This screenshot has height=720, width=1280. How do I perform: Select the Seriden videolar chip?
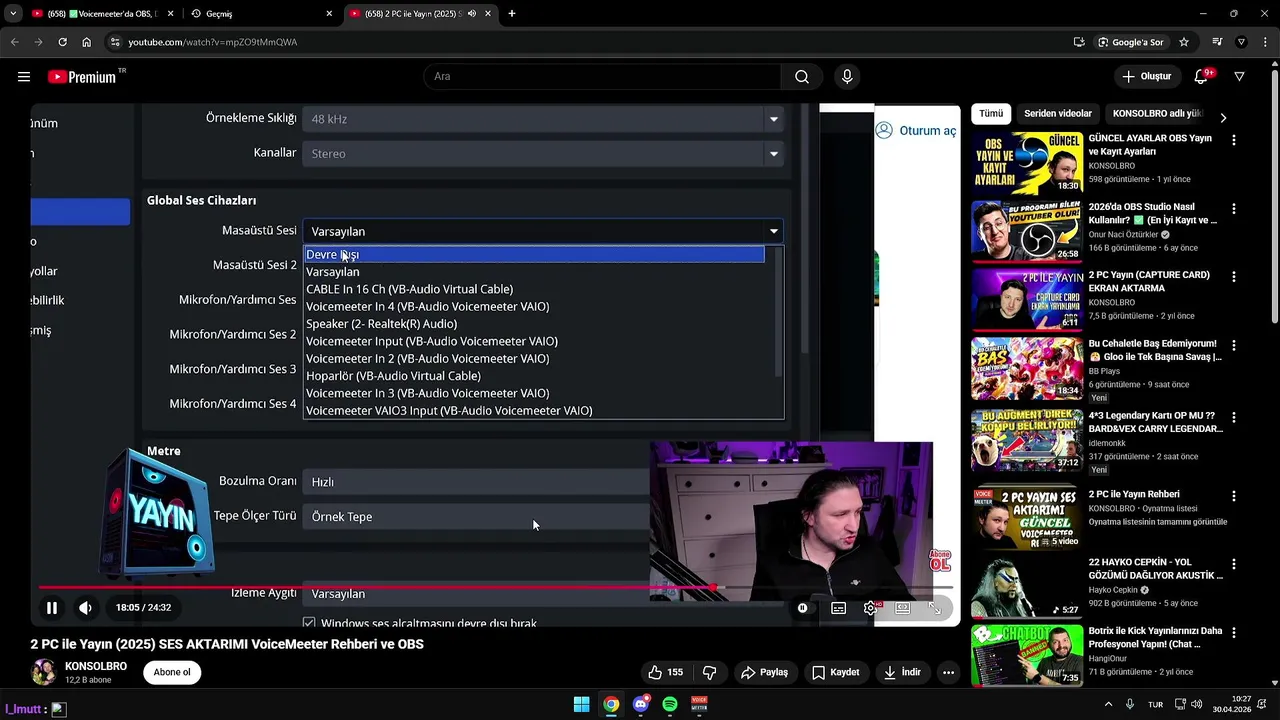[x=1058, y=114]
